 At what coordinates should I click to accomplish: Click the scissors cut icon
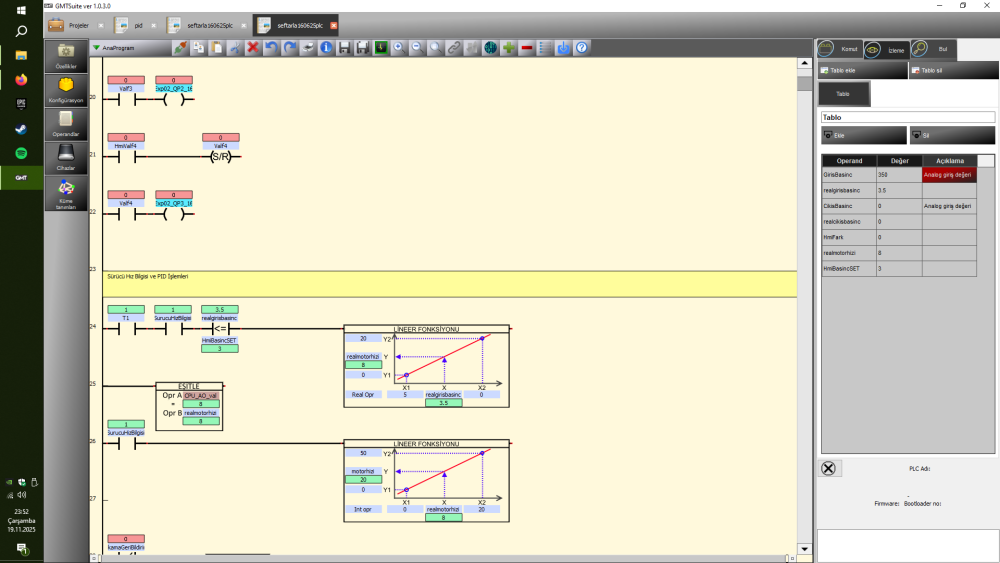point(235,47)
